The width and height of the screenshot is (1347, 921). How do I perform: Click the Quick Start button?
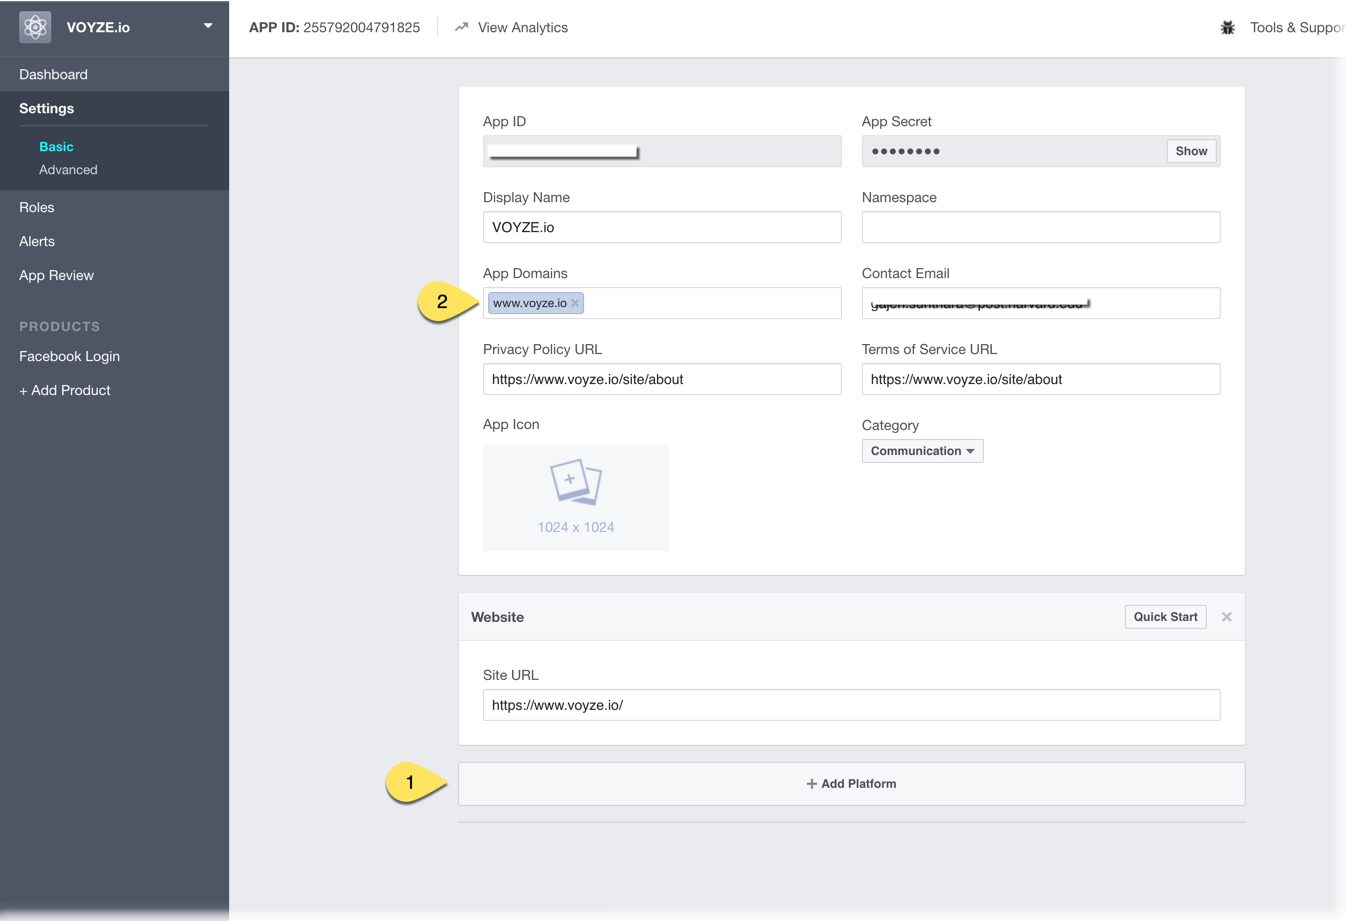point(1165,617)
